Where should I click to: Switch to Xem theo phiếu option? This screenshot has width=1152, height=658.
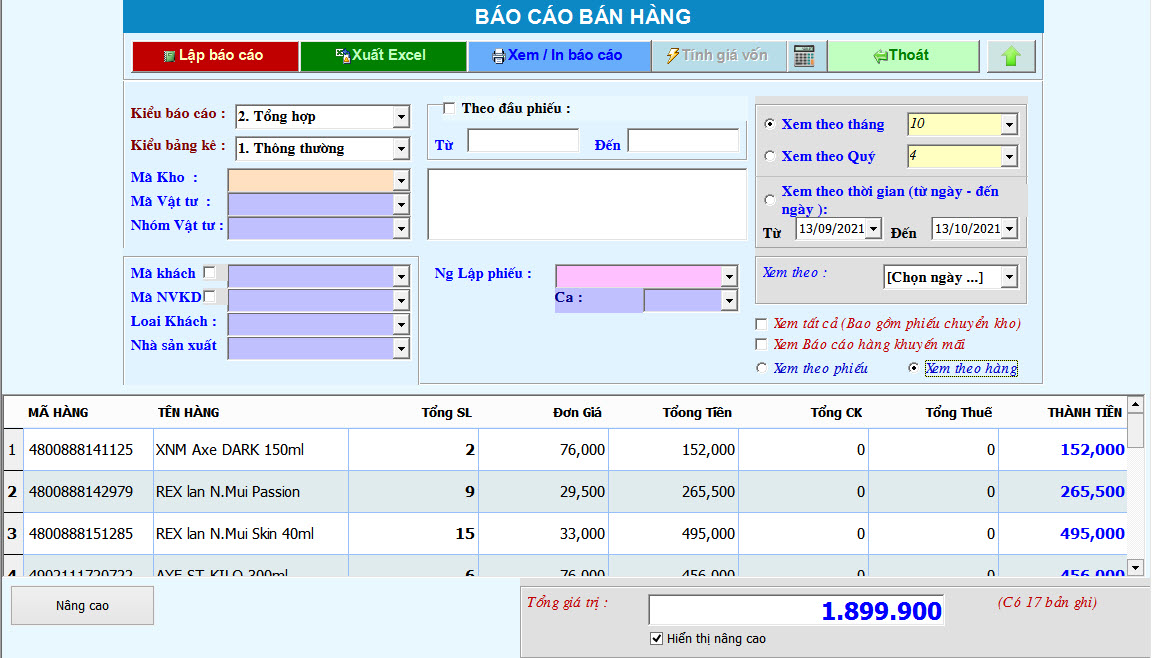click(x=763, y=368)
